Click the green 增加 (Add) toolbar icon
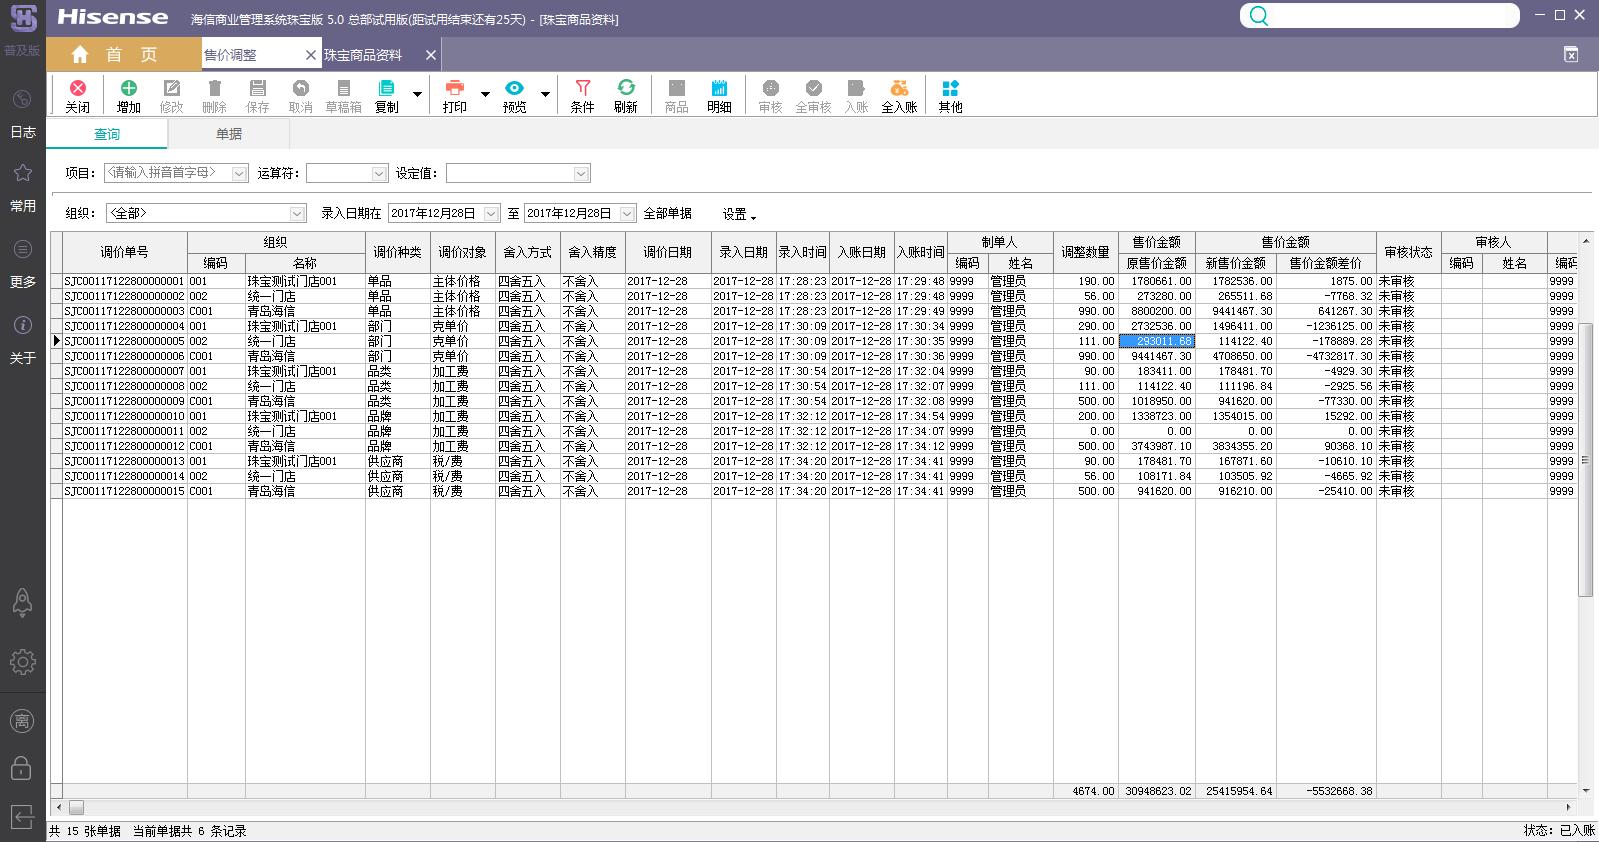 pos(128,95)
